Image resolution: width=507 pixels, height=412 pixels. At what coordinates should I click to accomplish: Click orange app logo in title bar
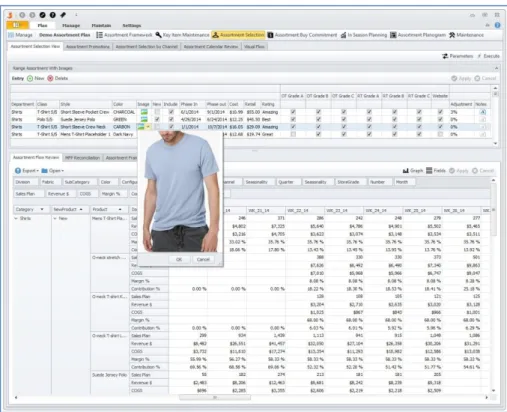10,15
